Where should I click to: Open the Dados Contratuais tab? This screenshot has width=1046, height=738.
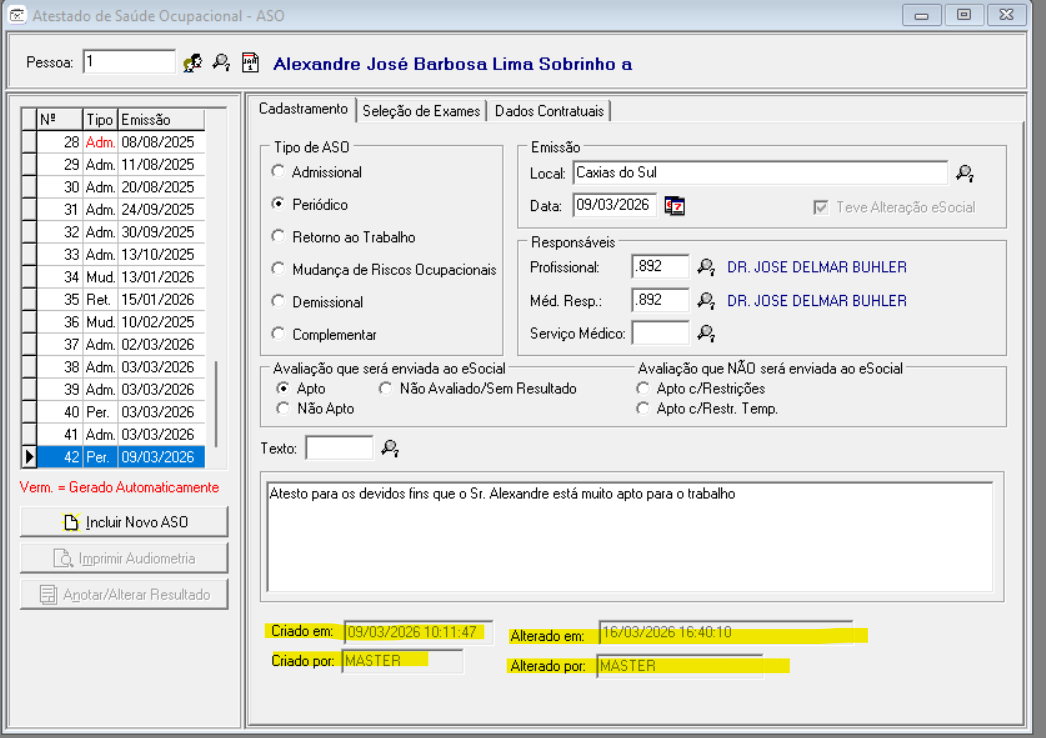point(549,111)
